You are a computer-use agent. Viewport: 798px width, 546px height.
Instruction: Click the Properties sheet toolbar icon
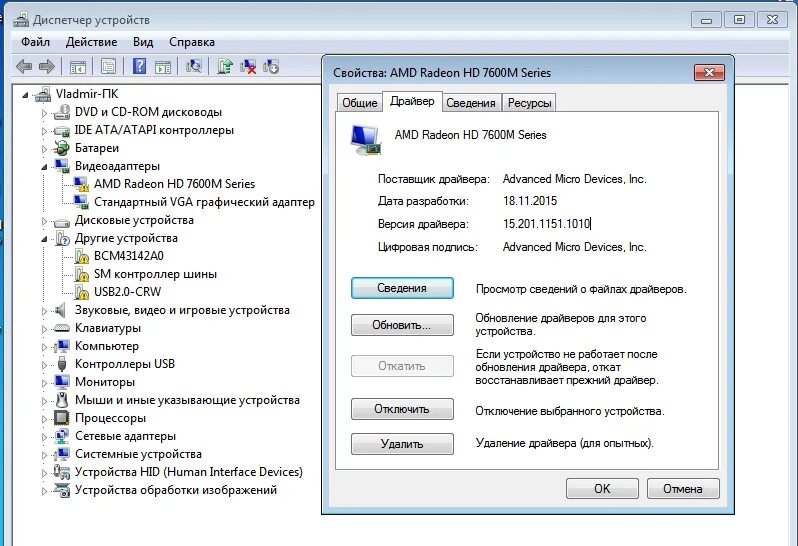[108, 66]
